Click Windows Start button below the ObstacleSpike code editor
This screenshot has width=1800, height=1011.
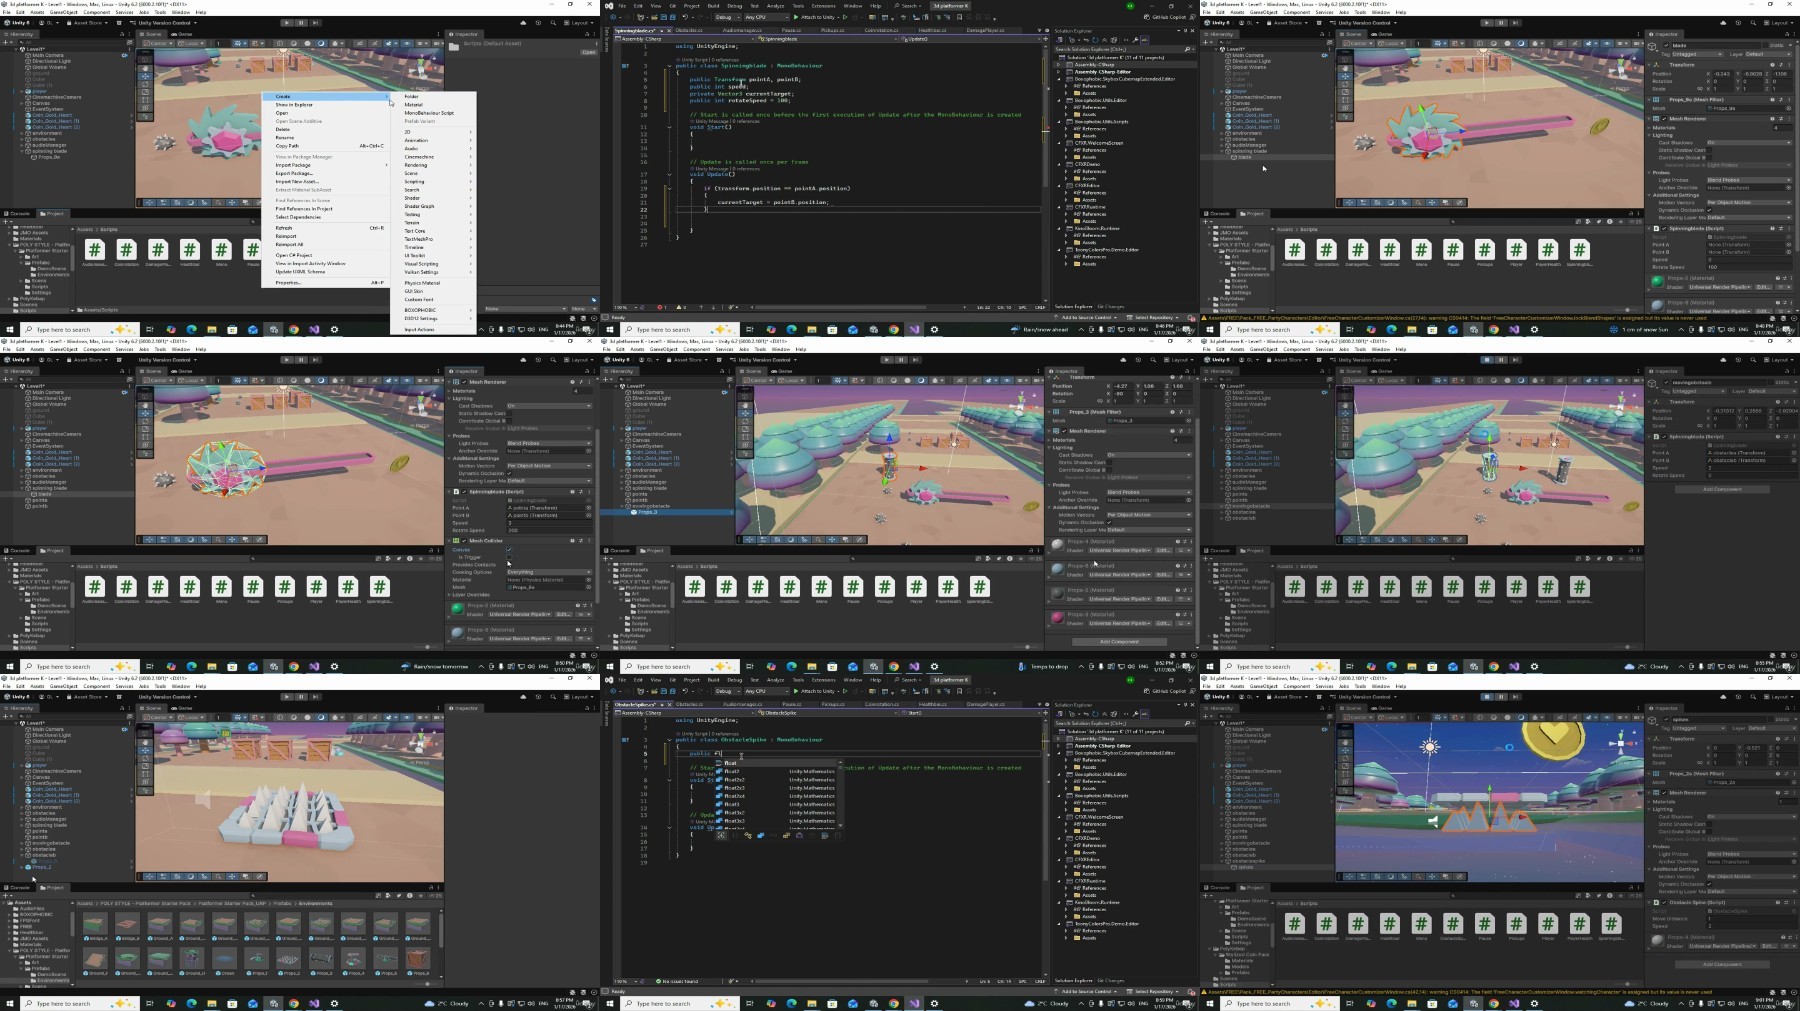pyautogui.click(x=611, y=1003)
